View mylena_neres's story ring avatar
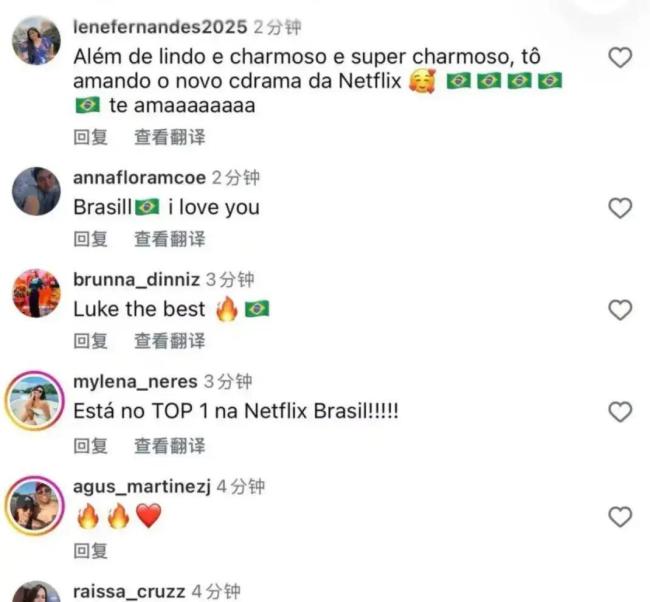Viewport: 650px width, 602px height. (35, 401)
